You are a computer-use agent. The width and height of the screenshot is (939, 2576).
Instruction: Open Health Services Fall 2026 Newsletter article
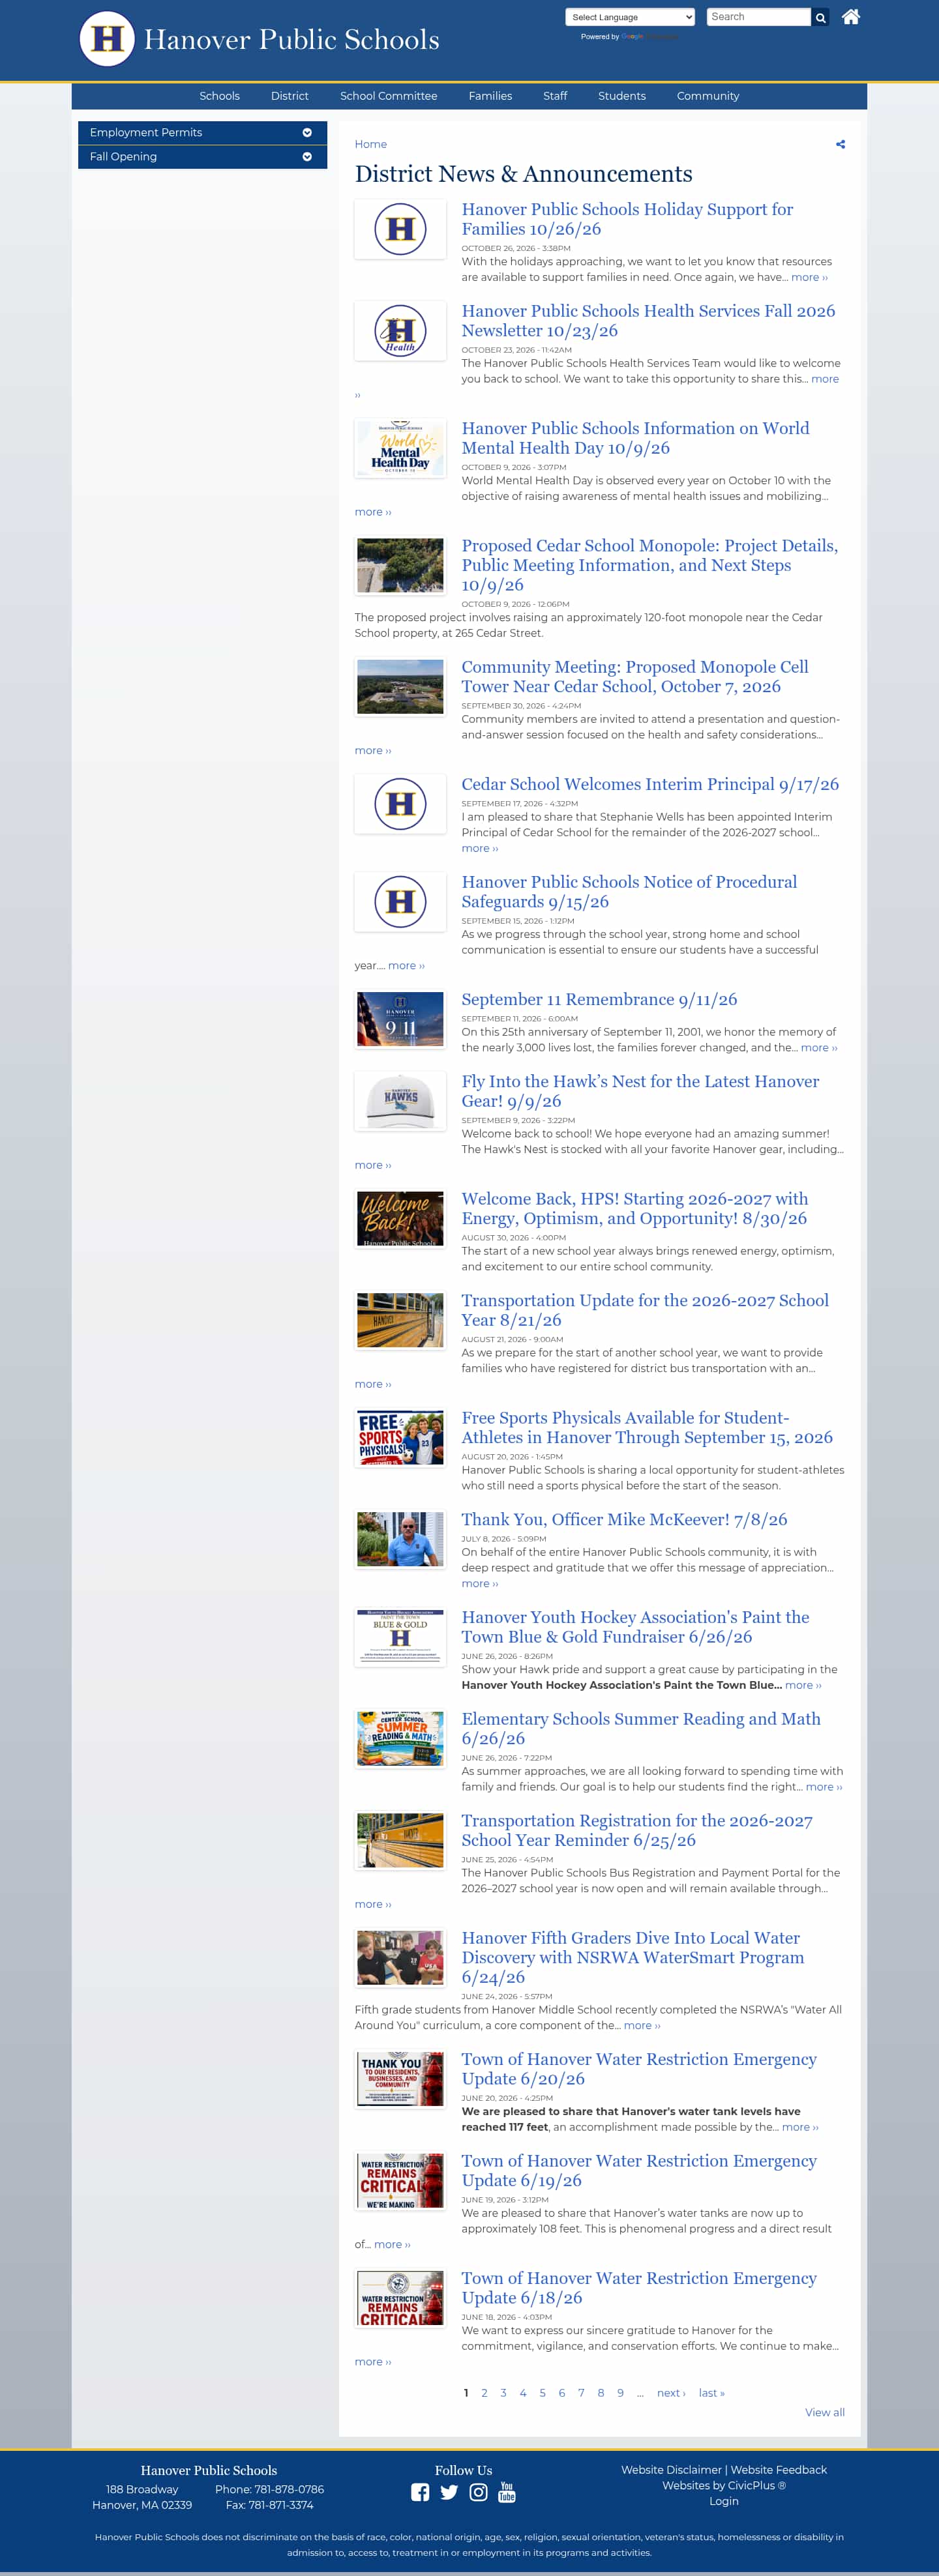(x=648, y=321)
